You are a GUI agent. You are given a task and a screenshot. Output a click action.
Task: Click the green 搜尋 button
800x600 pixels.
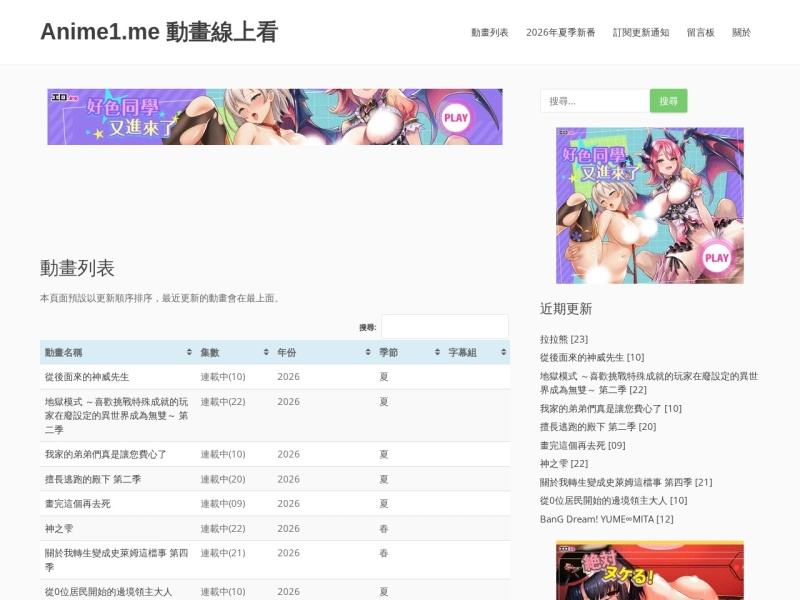(668, 101)
